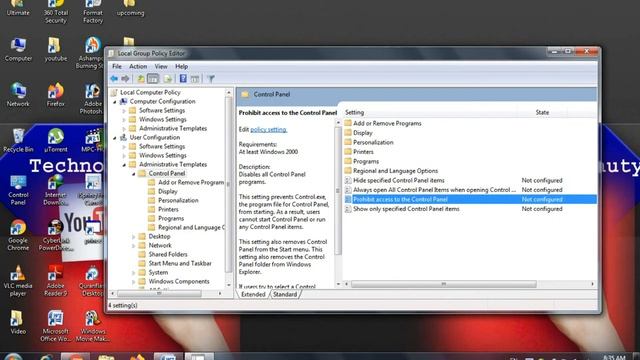Open the 360 Total Security desktop icon

56,11
